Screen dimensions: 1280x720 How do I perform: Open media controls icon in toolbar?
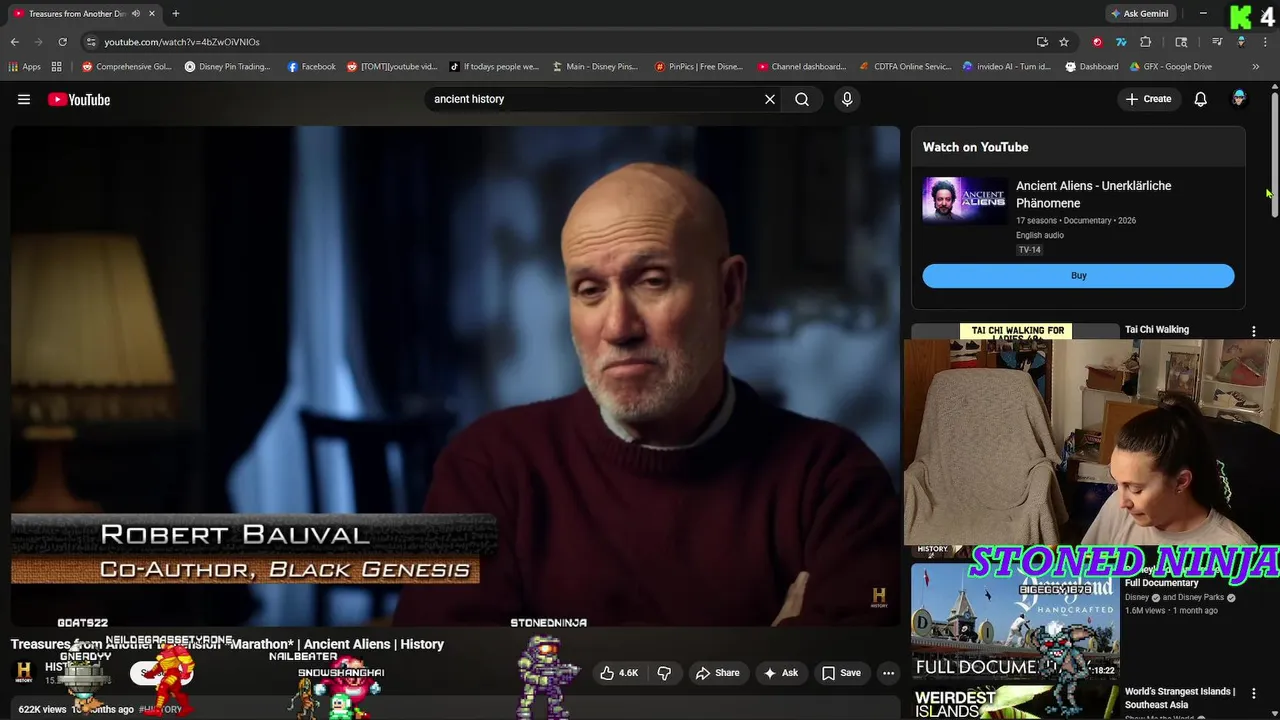[1217, 42]
